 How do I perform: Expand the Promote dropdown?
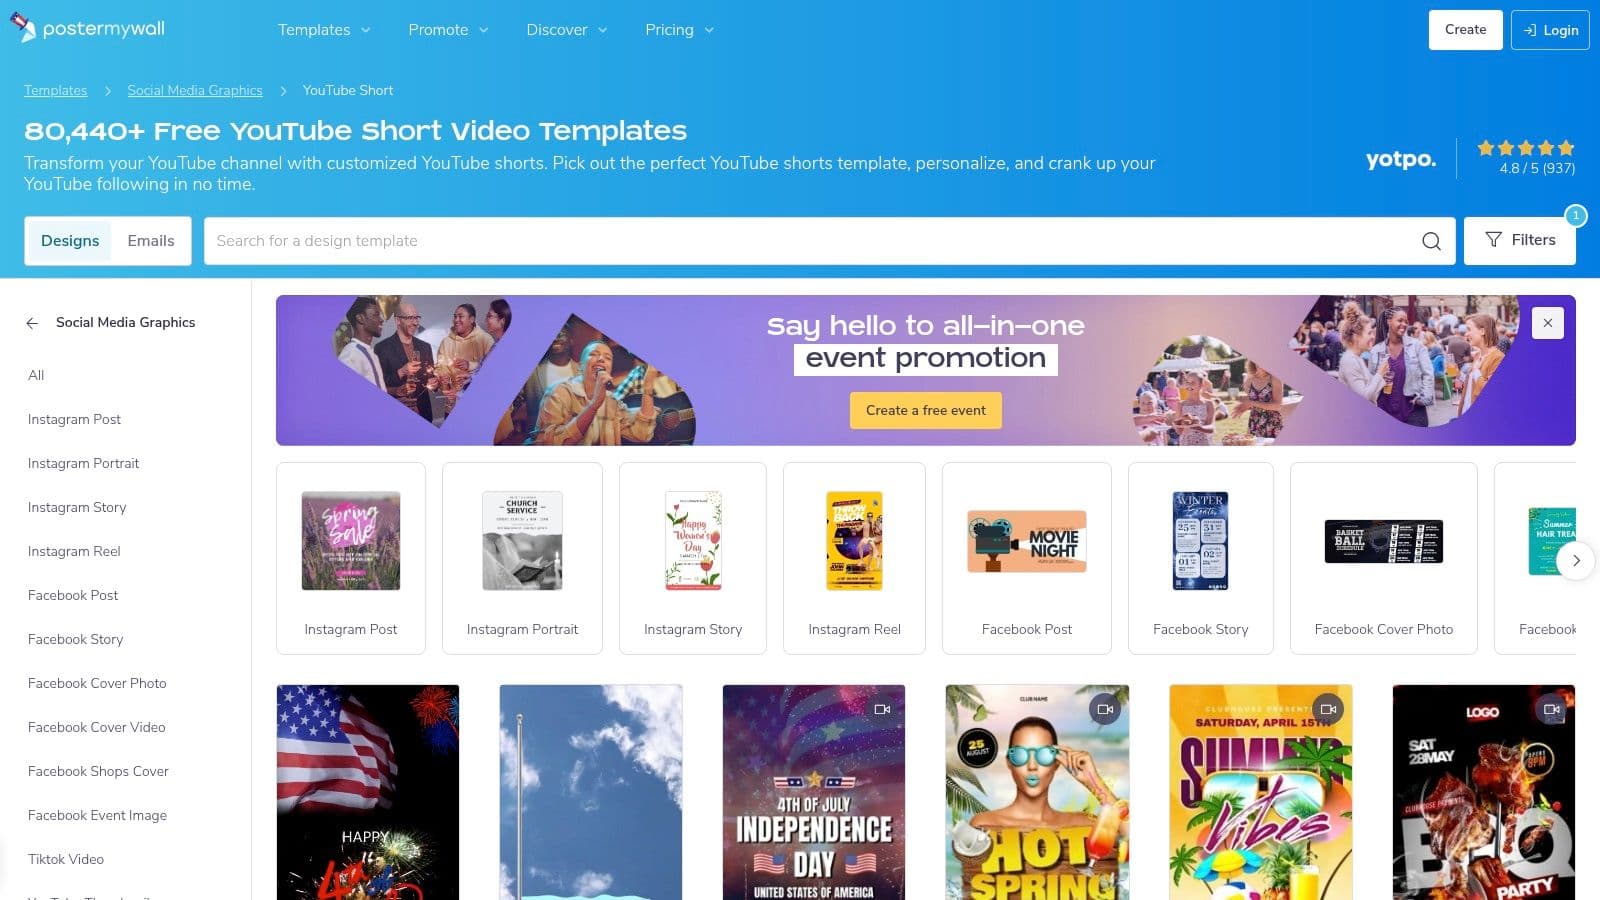[x=448, y=30]
